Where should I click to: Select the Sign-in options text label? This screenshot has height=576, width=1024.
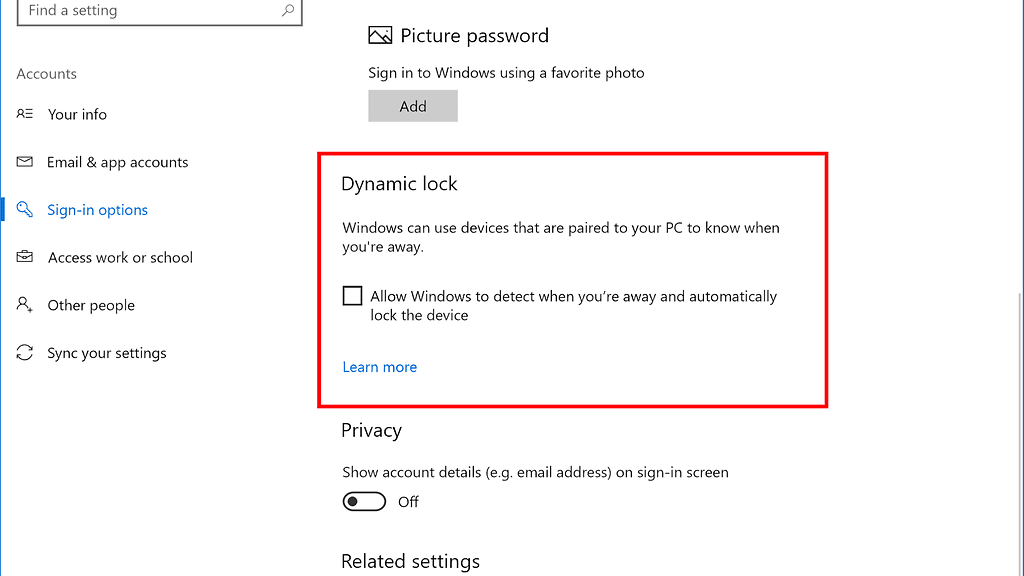(x=97, y=210)
